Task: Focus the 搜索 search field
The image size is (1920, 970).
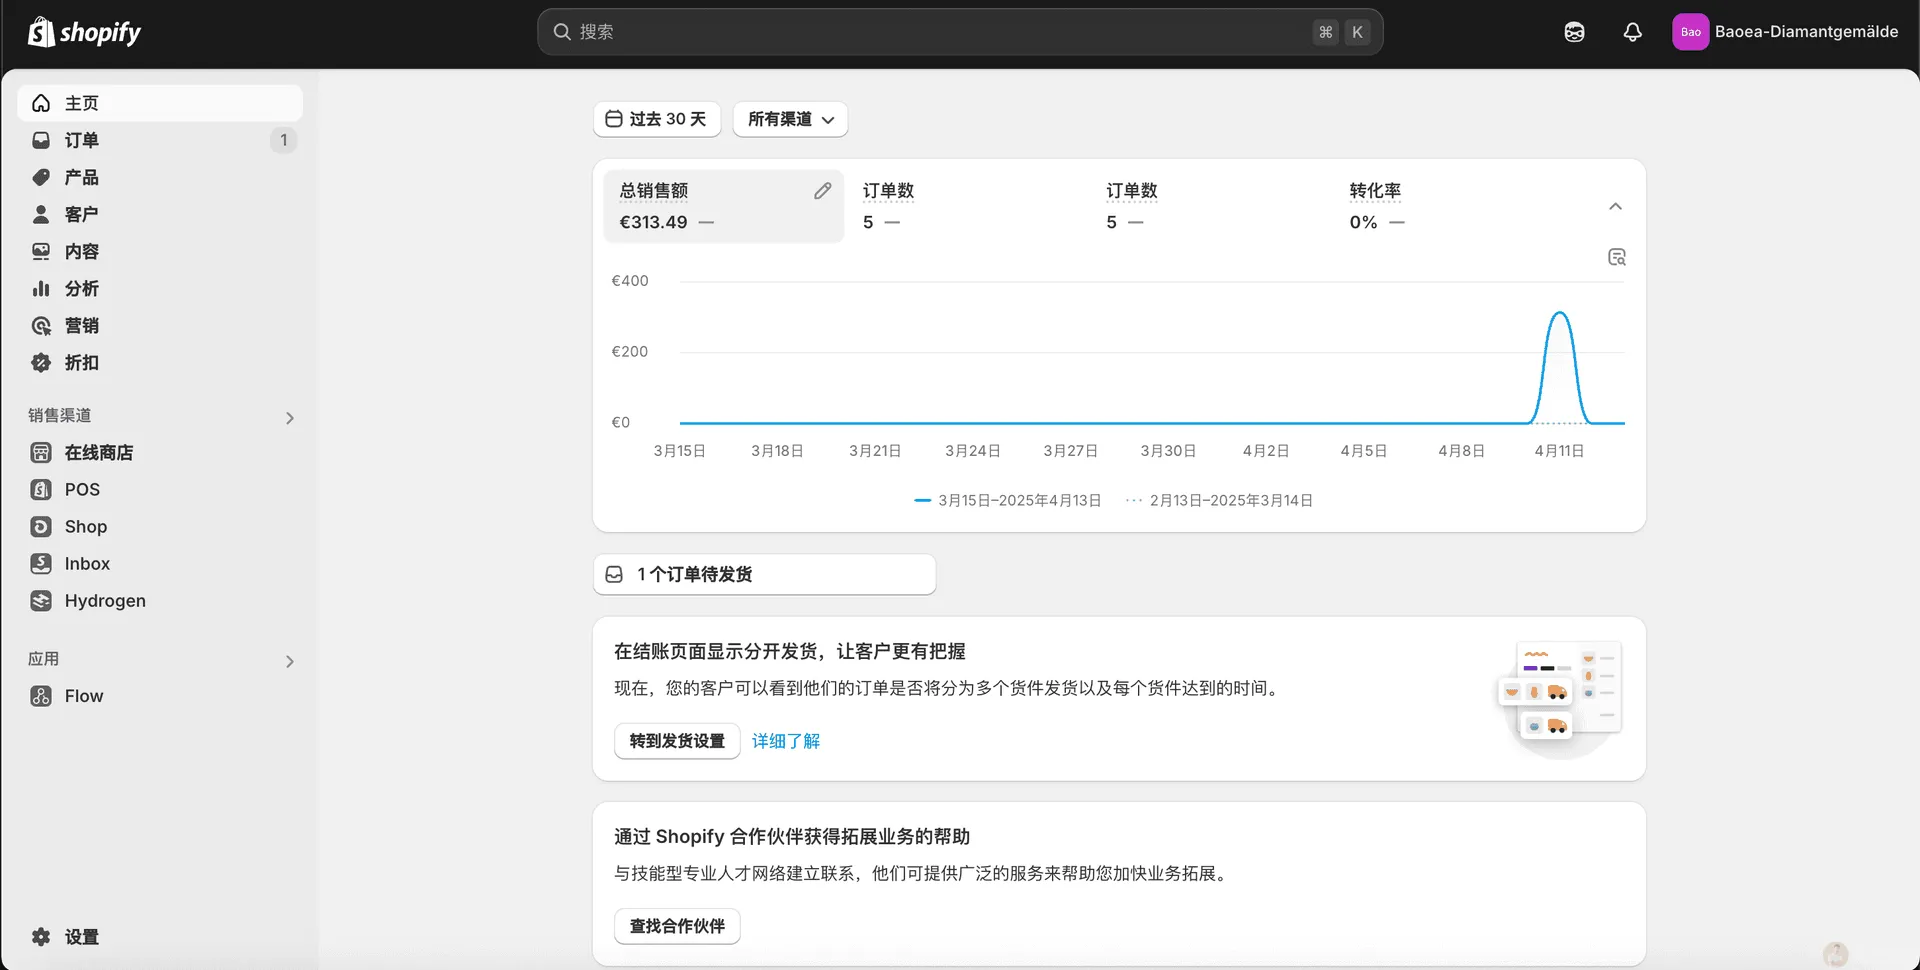Action: pyautogui.click(x=960, y=32)
